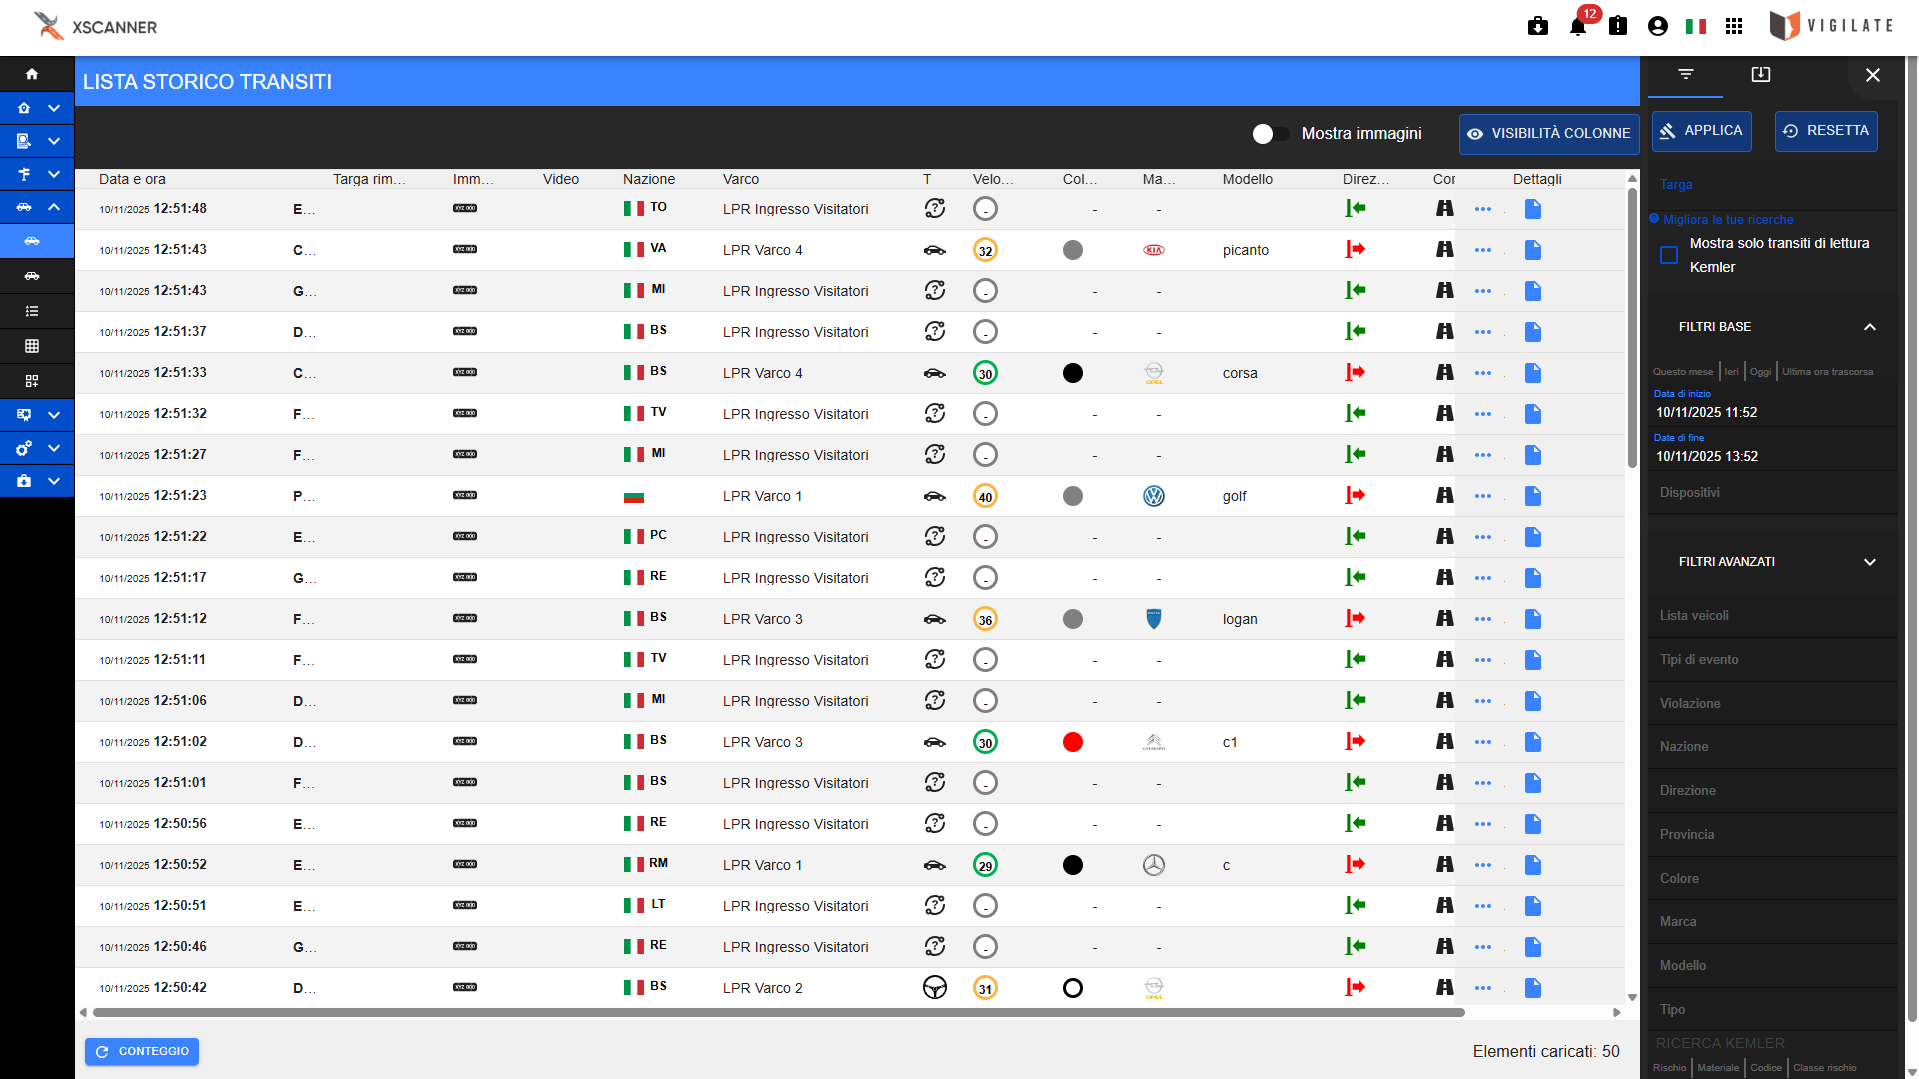Switch to the export tab in side panel
The image size is (1919, 1079).
[1760, 75]
